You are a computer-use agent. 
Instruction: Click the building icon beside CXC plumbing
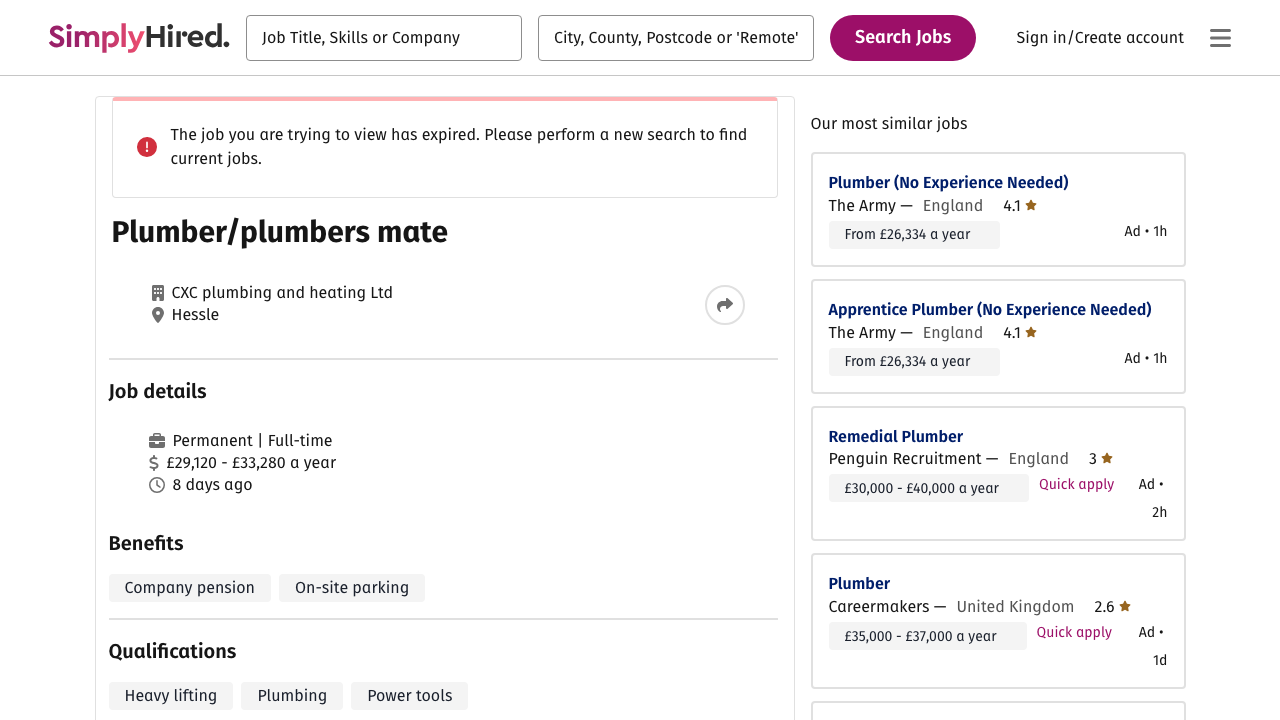[x=157, y=292]
